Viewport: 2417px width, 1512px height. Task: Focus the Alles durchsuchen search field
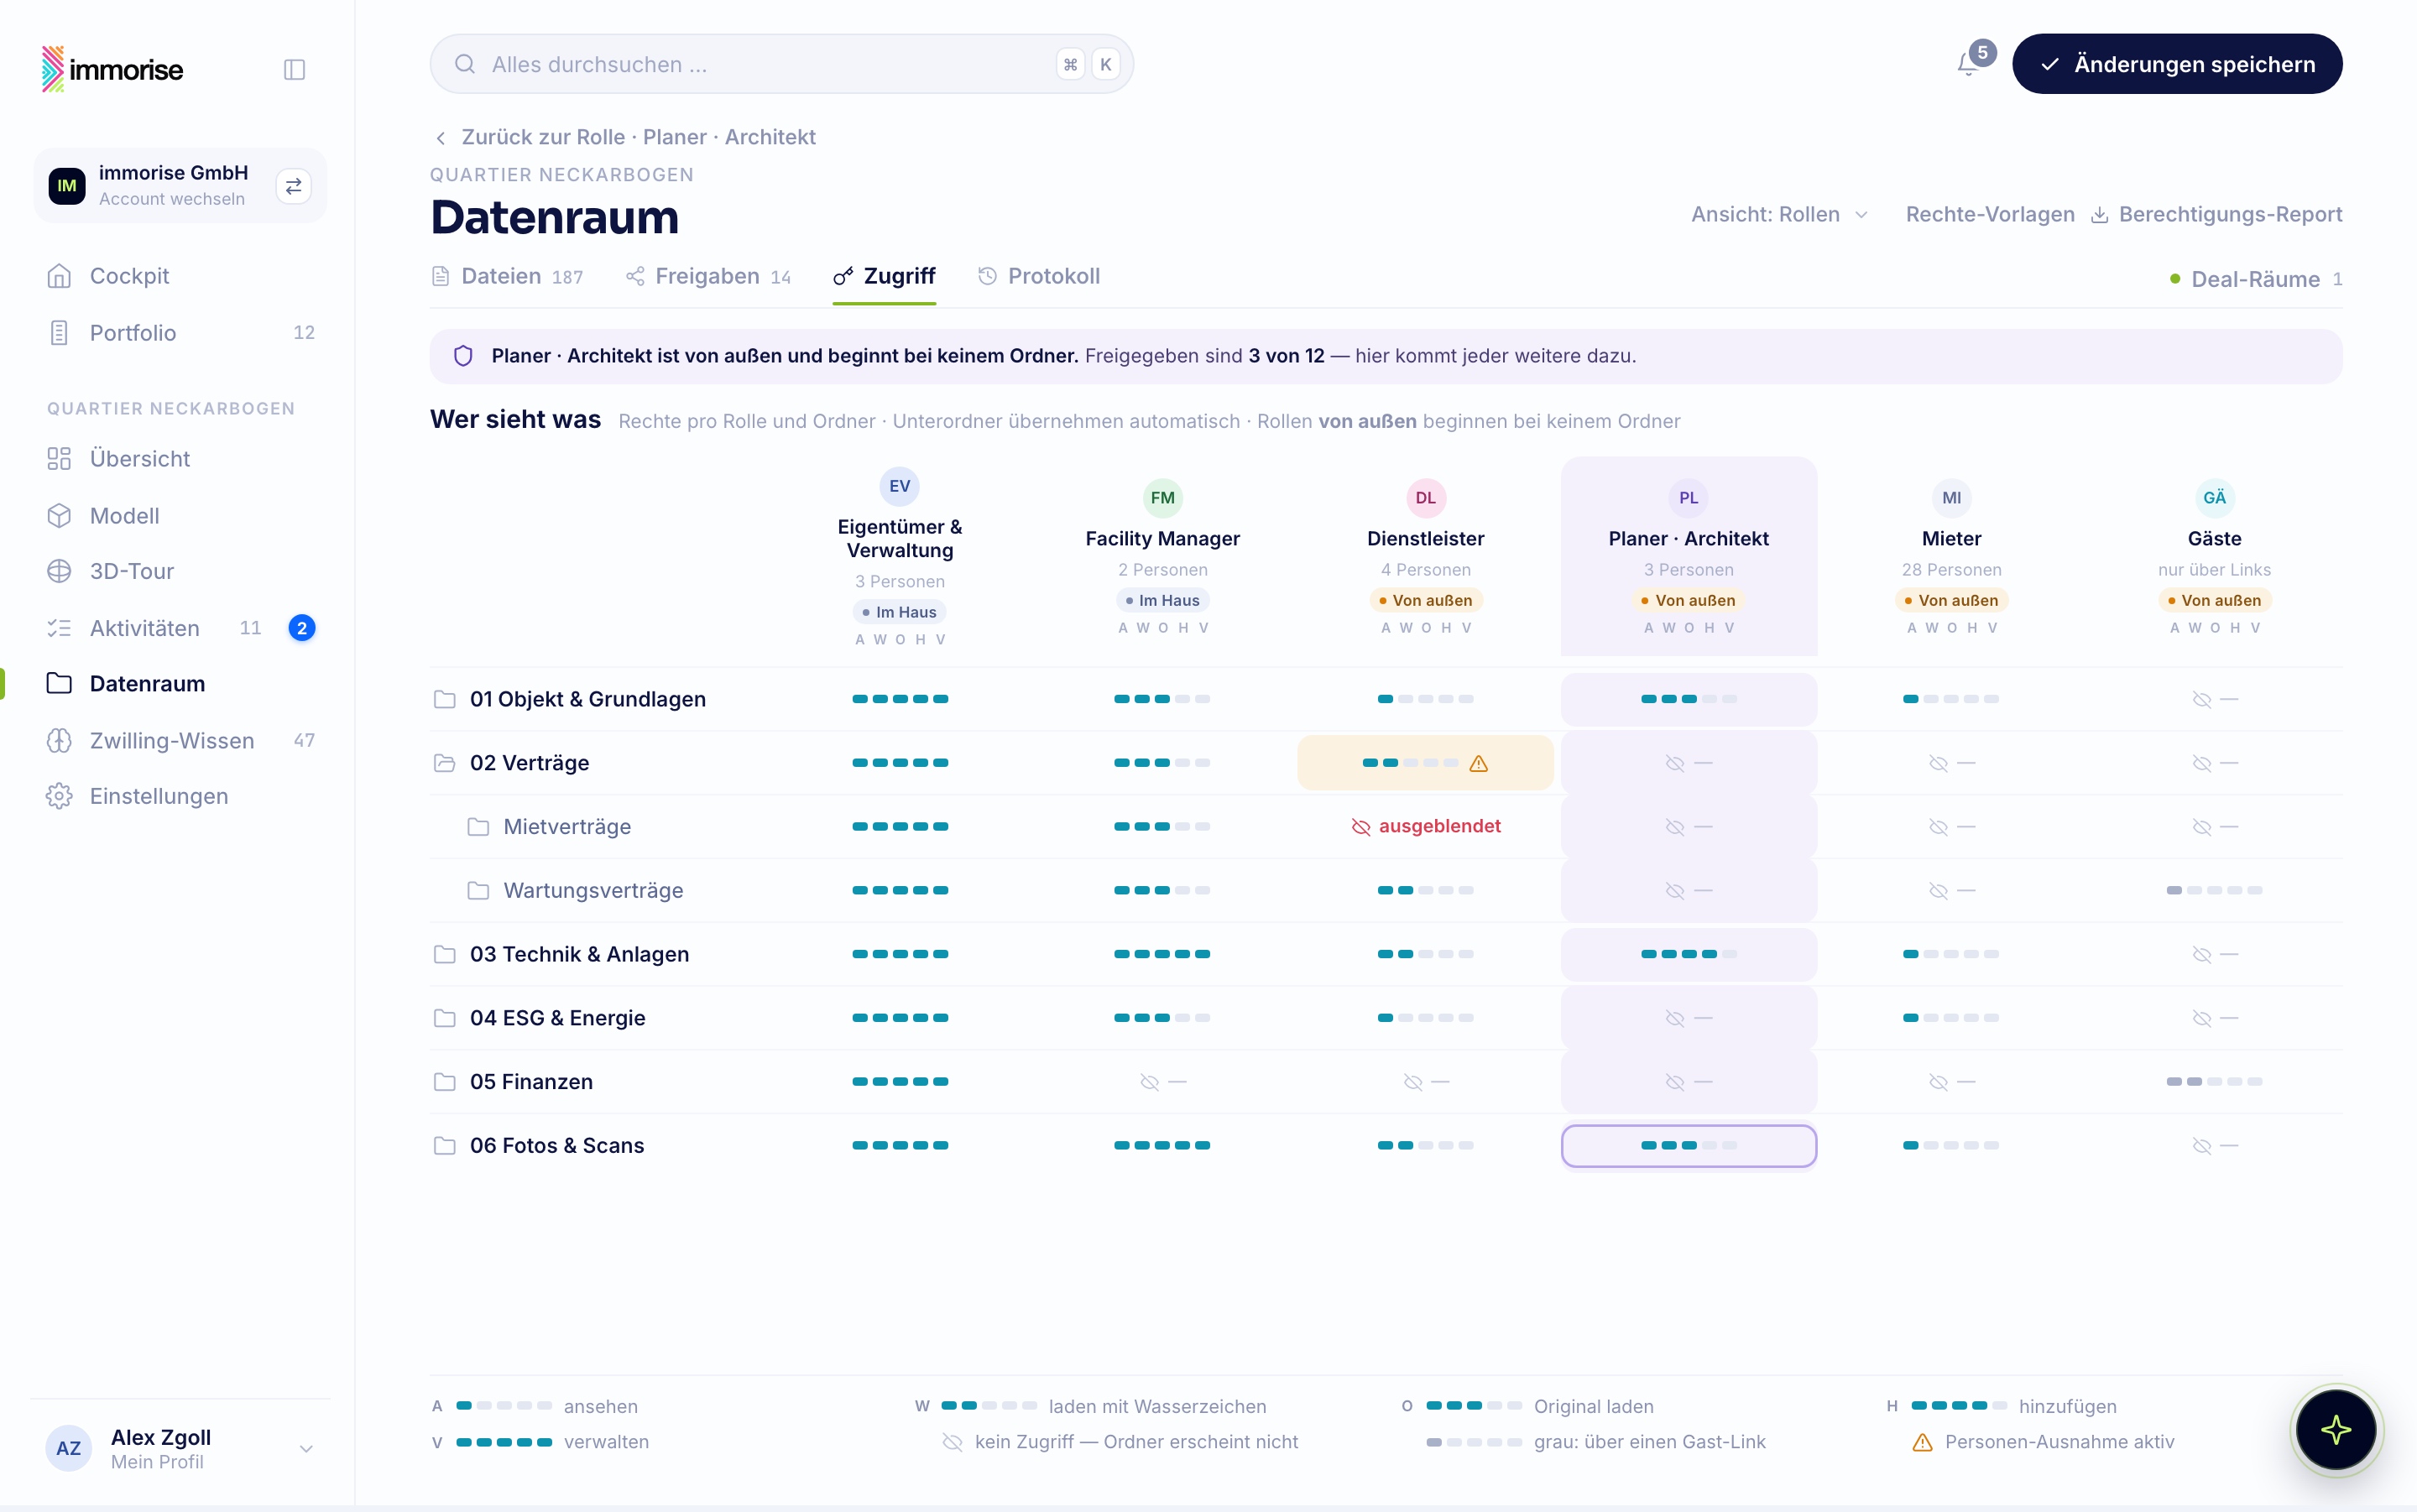click(782, 64)
